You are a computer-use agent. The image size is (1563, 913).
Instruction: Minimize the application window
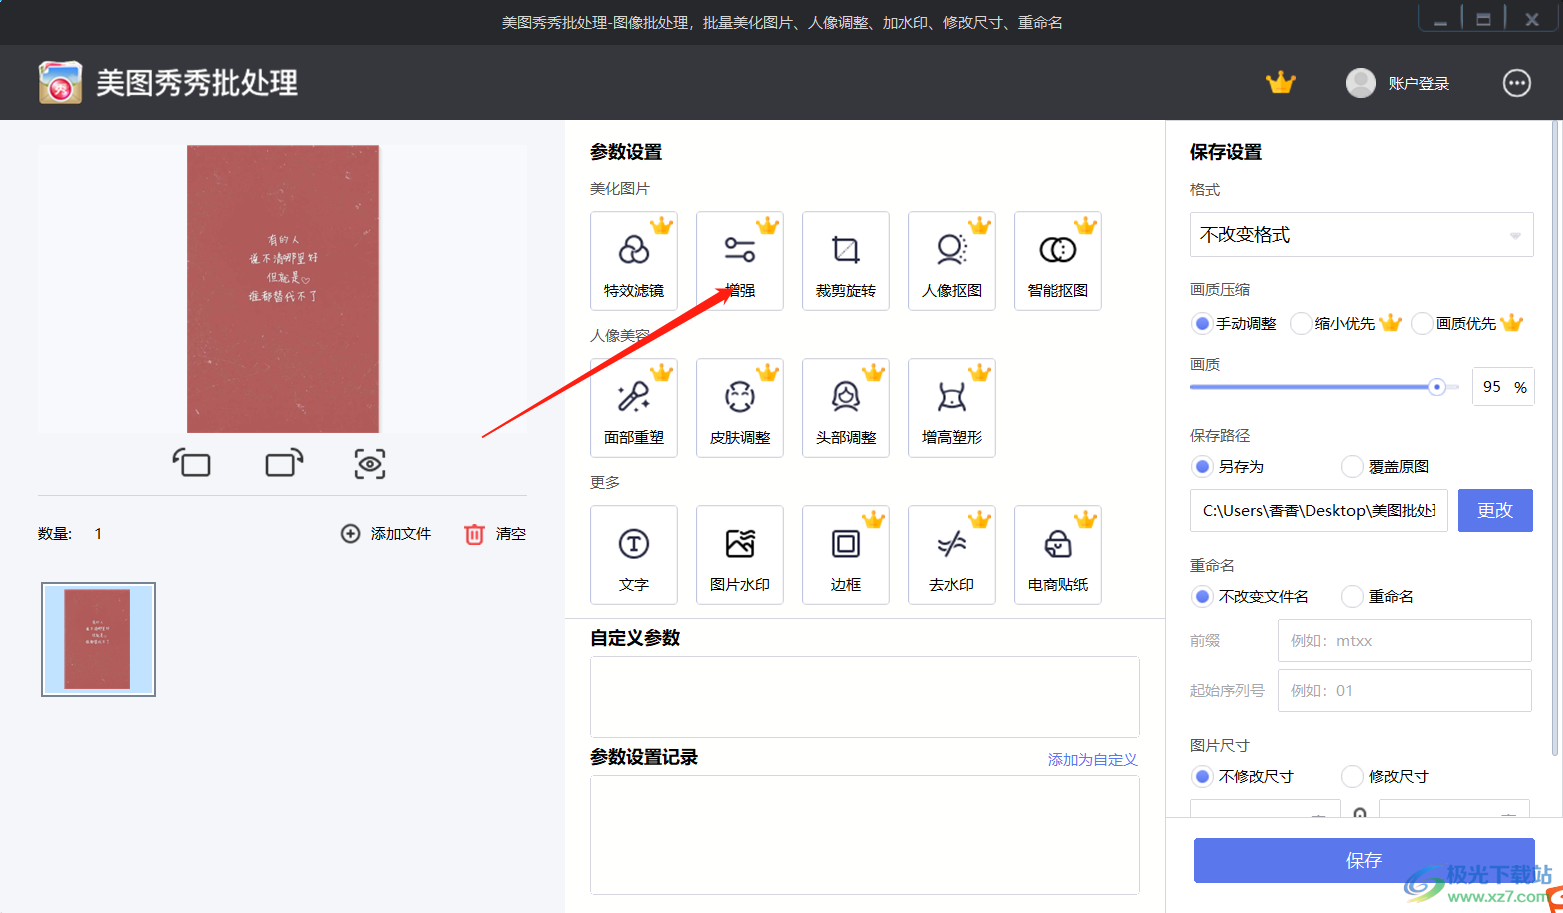[x=1440, y=19]
